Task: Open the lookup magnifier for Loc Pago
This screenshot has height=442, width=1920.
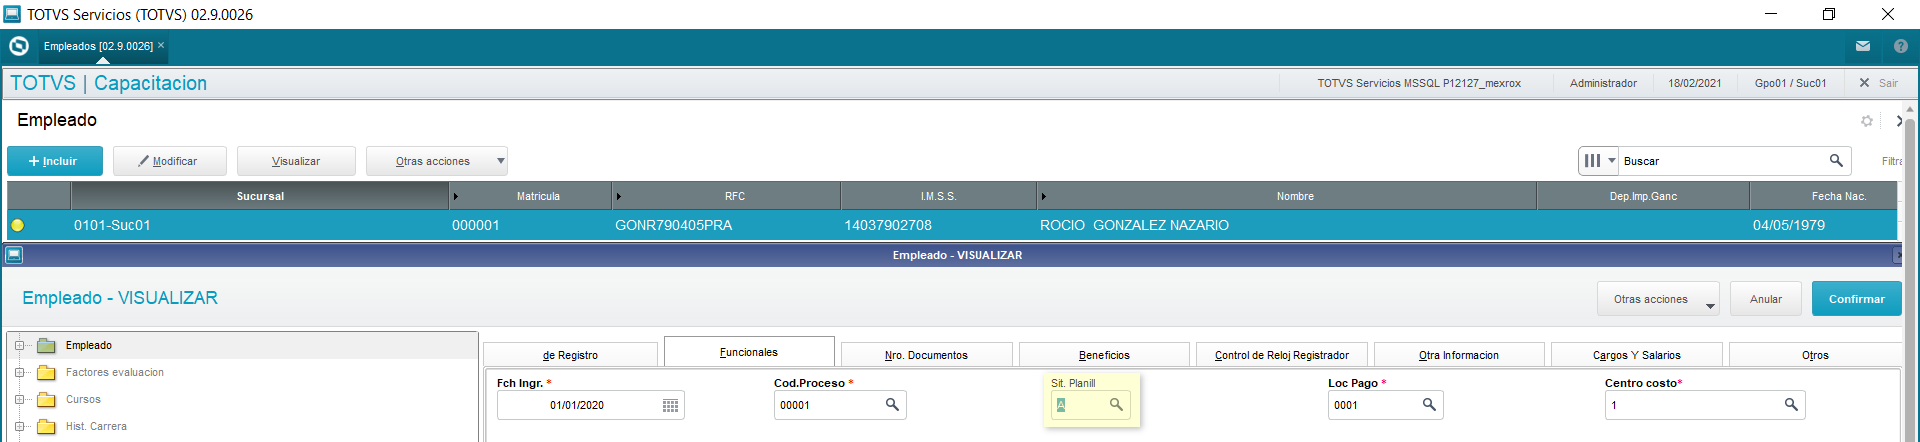Action: (x=1429, y=404)
